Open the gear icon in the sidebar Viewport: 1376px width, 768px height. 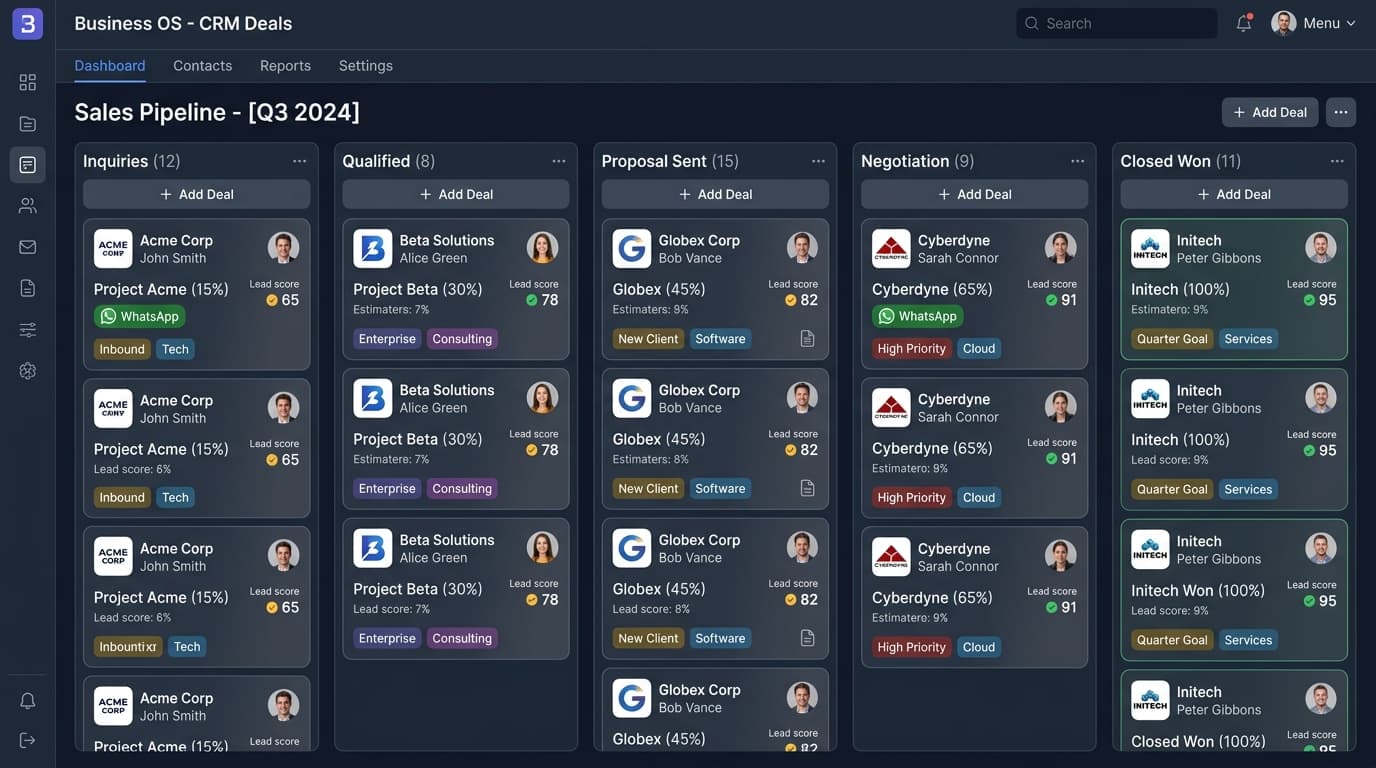coord(27,371)
